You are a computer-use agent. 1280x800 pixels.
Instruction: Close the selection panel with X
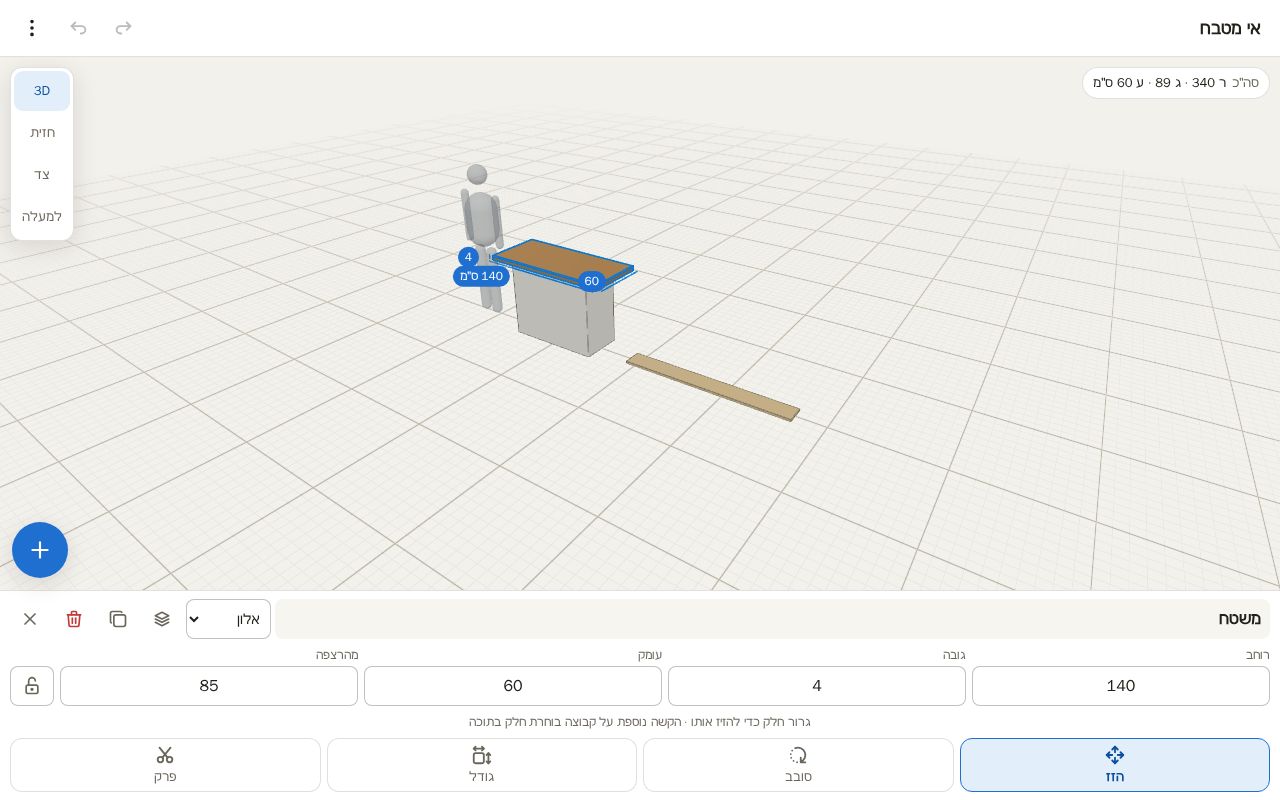(30, 619)
